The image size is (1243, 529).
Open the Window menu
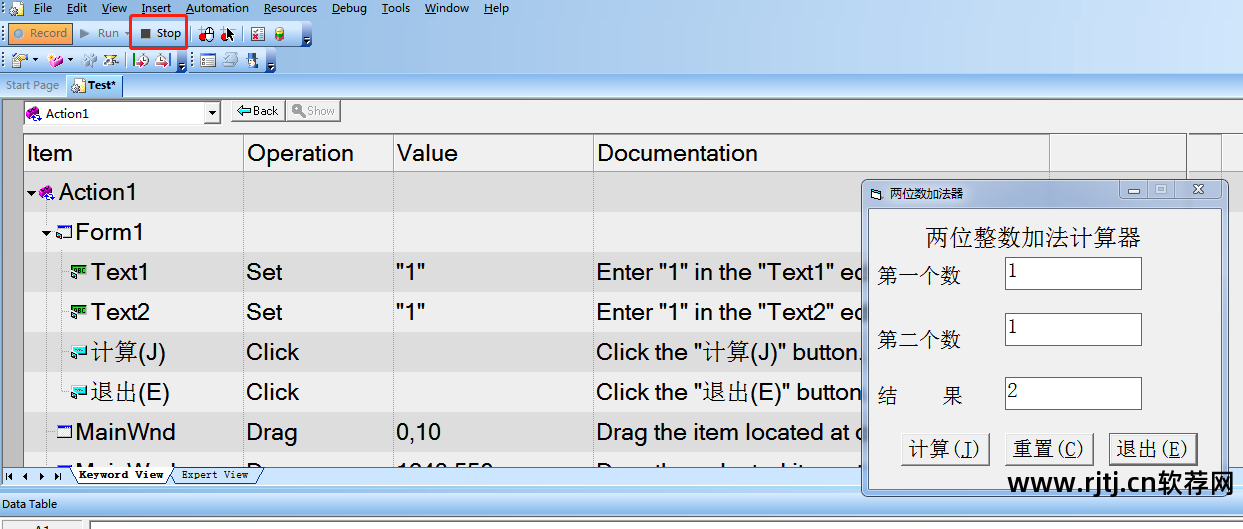tap(447, 8)
